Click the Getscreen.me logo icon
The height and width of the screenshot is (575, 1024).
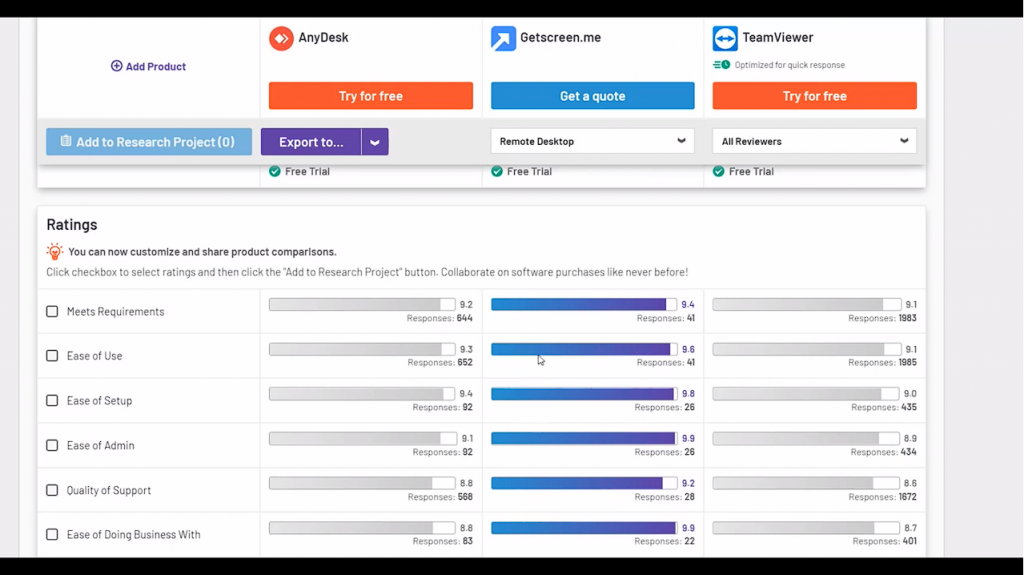(x=504, y=39)
